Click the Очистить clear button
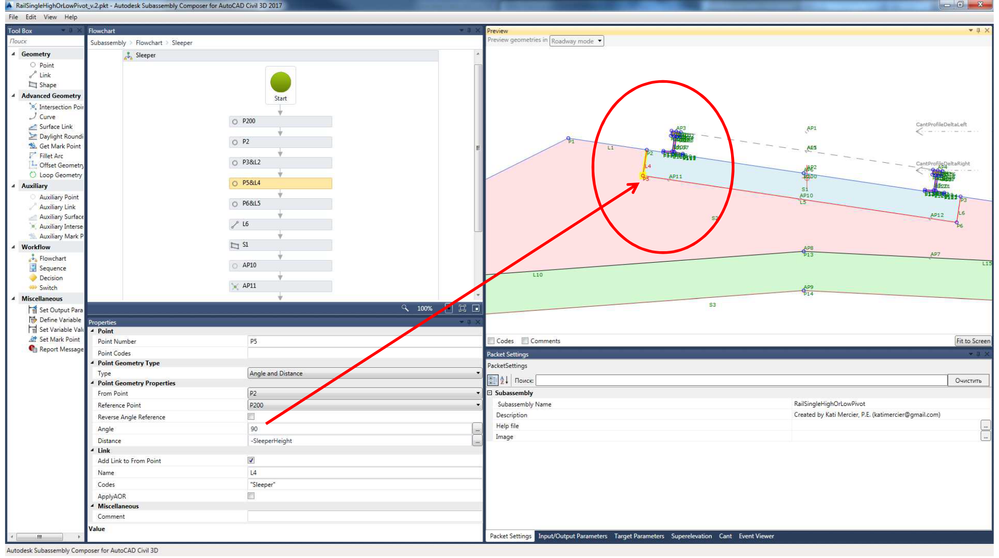Viewport: 999px width, 558px height. [x=968, y=380]
